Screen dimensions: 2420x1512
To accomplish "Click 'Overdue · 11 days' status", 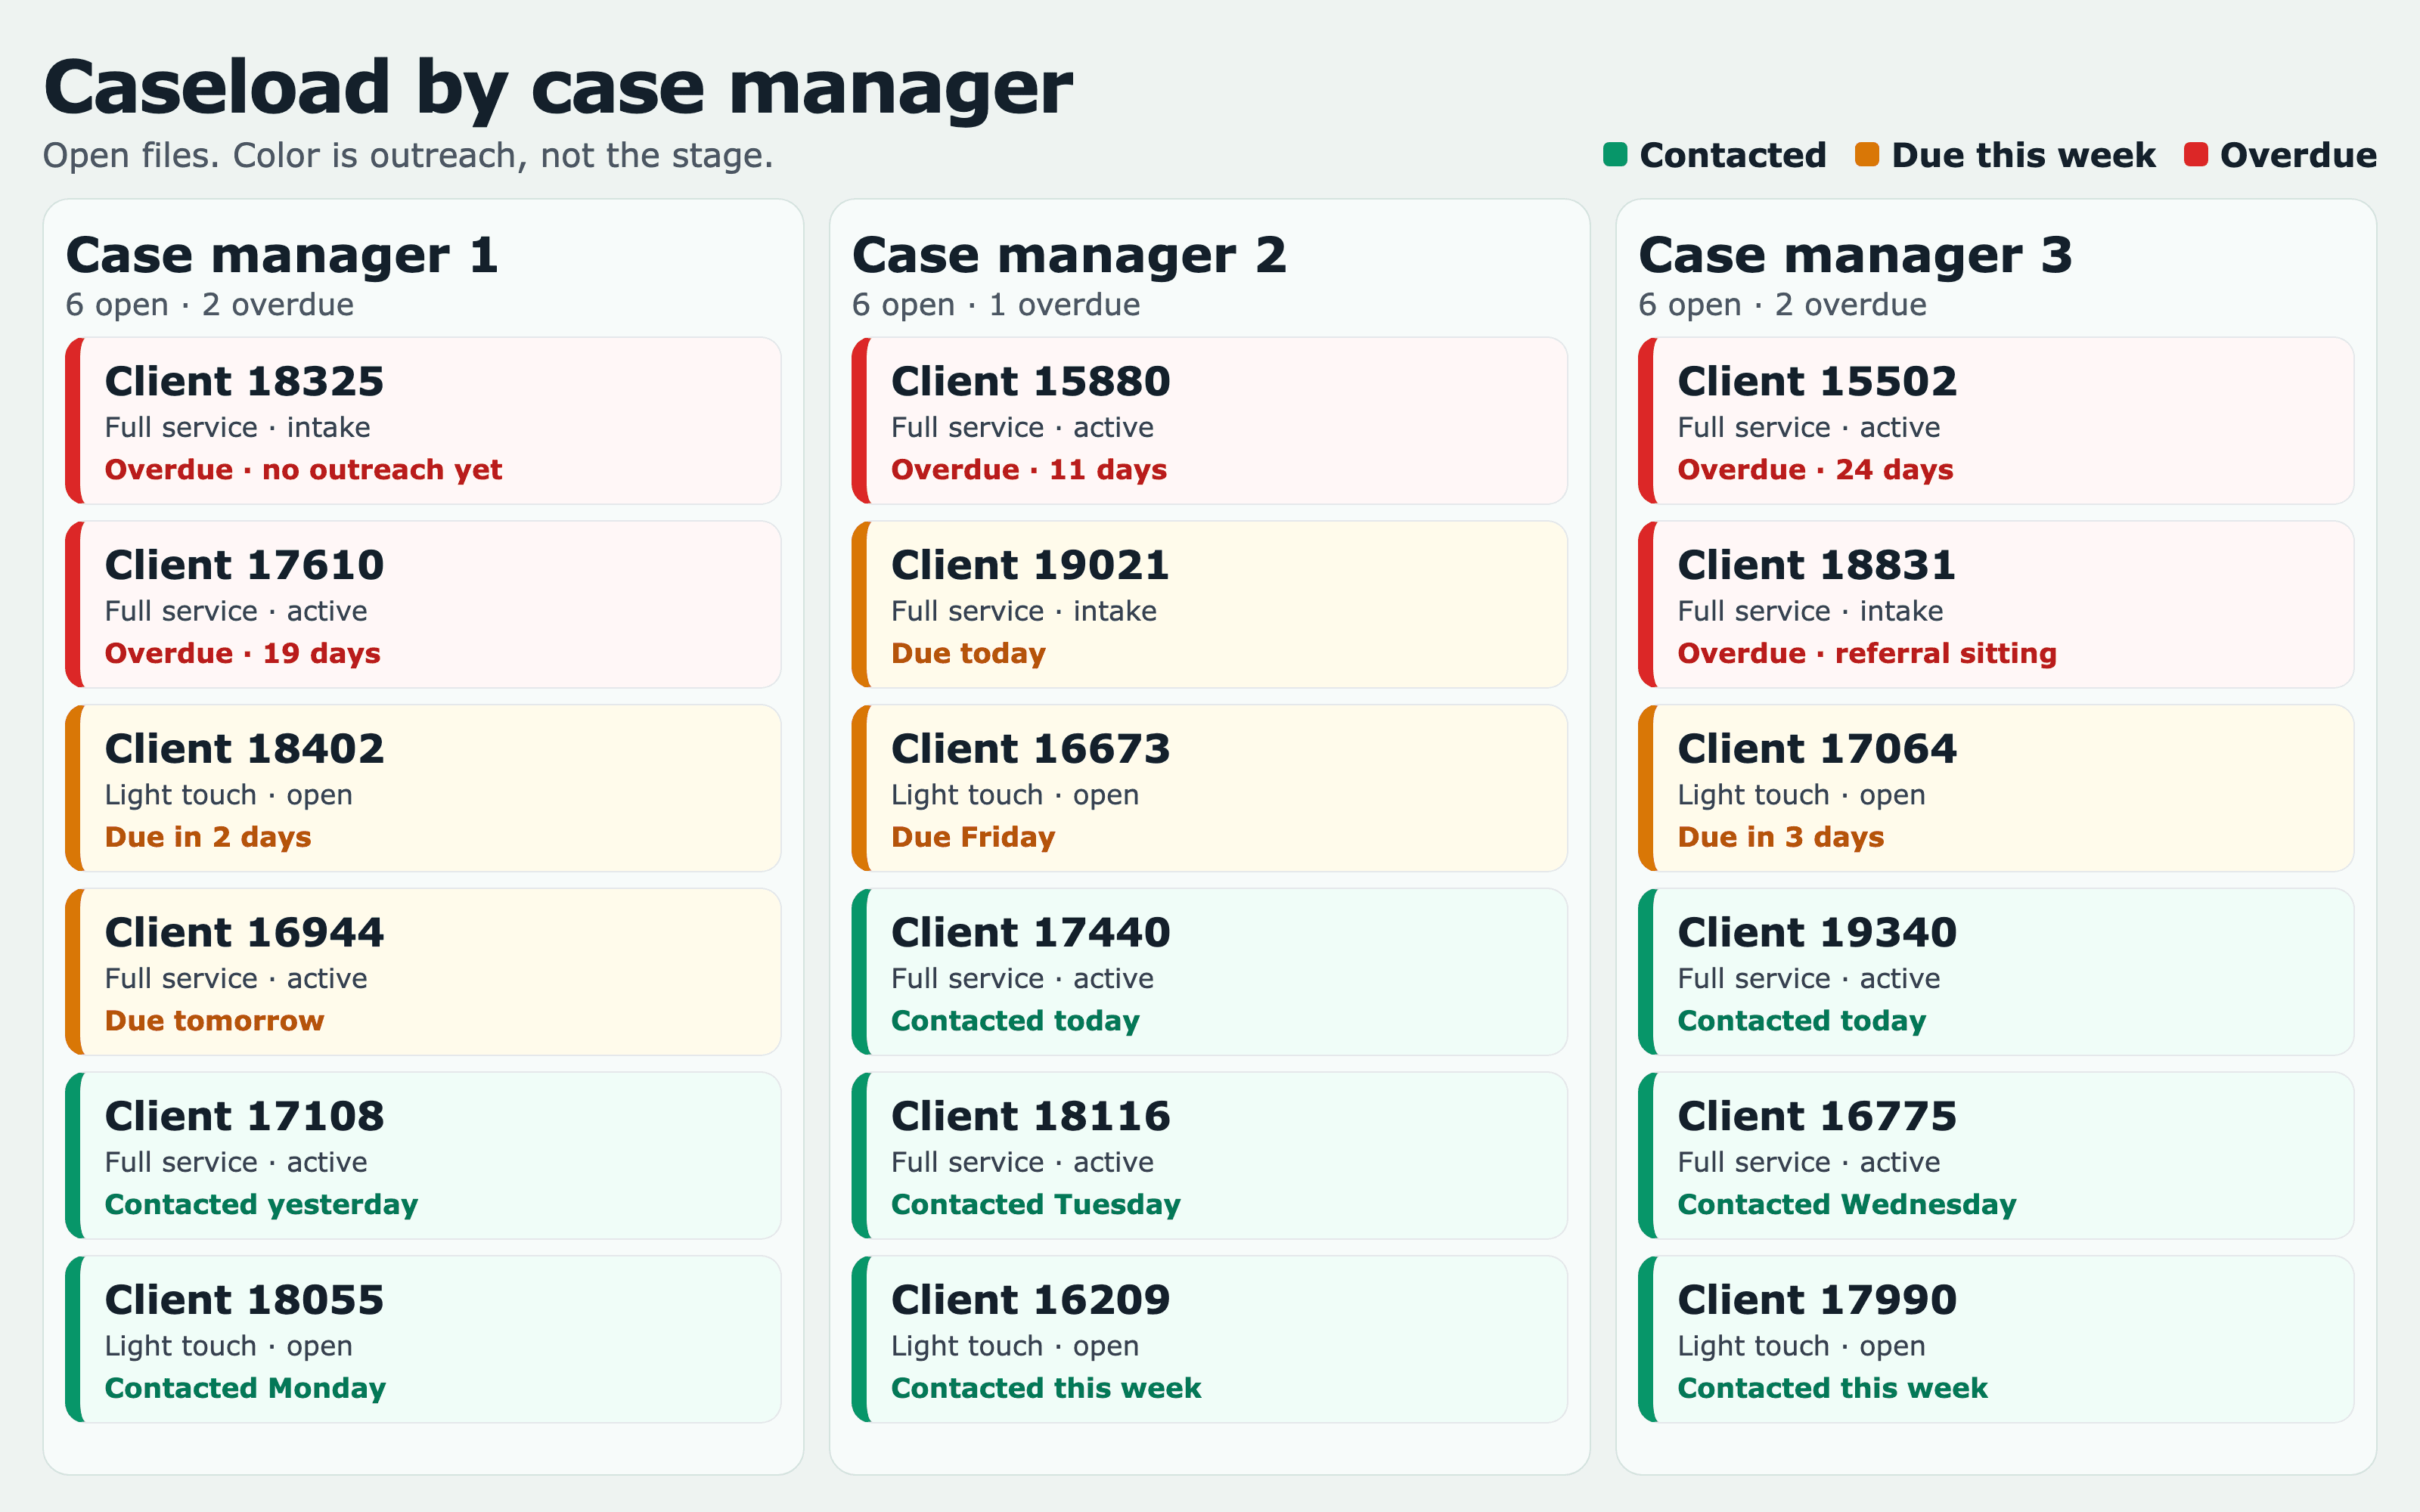I will click(1029, 470).
